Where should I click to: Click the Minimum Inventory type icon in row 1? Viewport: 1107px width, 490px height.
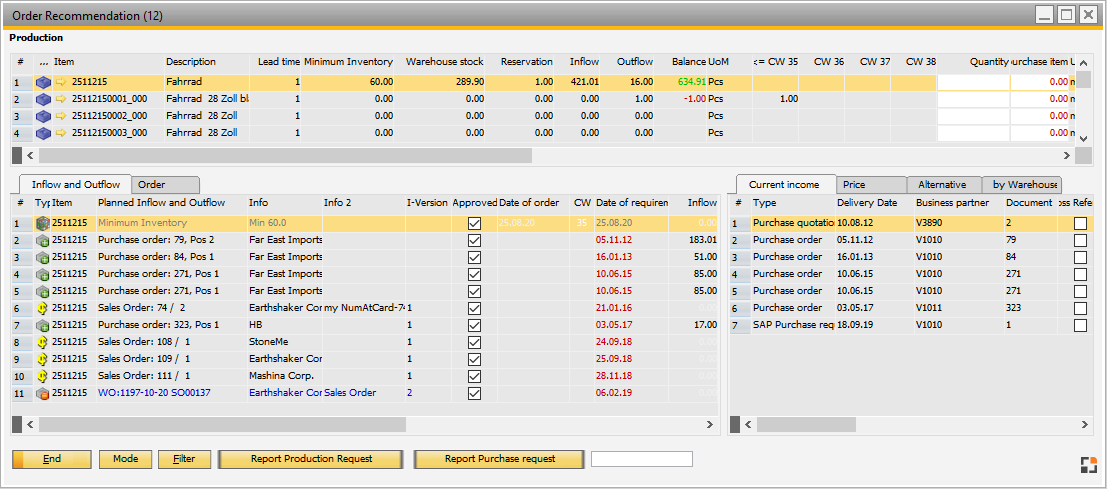point(43,223)
